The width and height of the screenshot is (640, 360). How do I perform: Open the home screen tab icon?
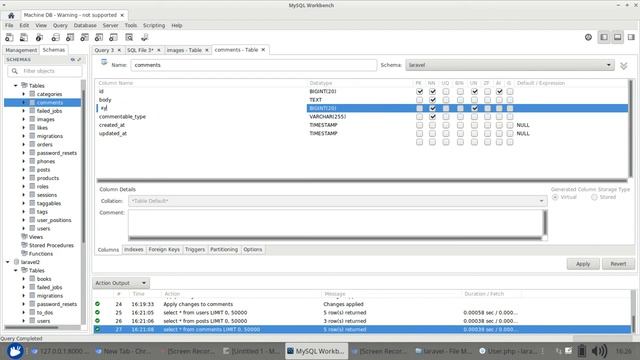coord(11,16)
